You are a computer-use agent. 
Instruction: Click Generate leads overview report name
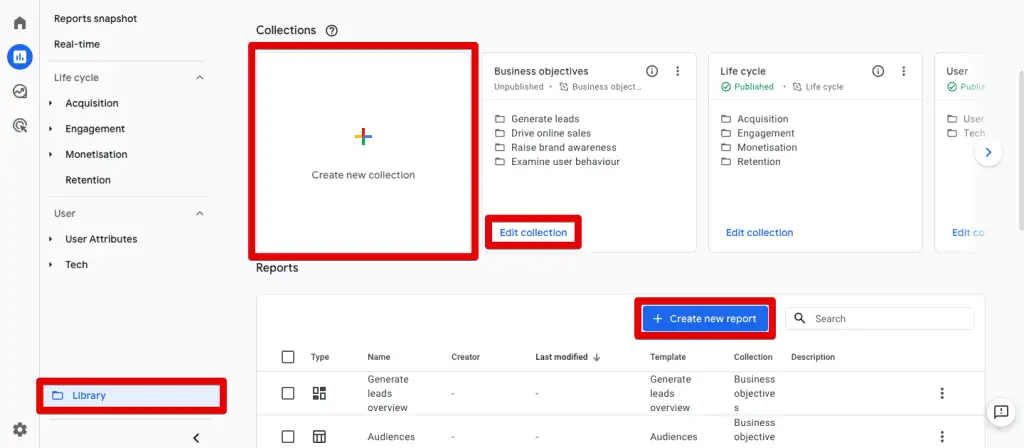point(388,393)
